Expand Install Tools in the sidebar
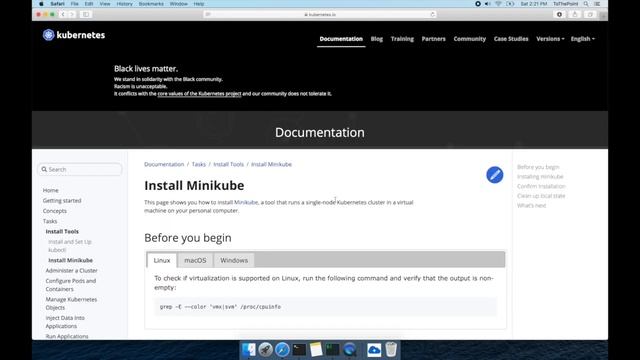 click(62, 231)
